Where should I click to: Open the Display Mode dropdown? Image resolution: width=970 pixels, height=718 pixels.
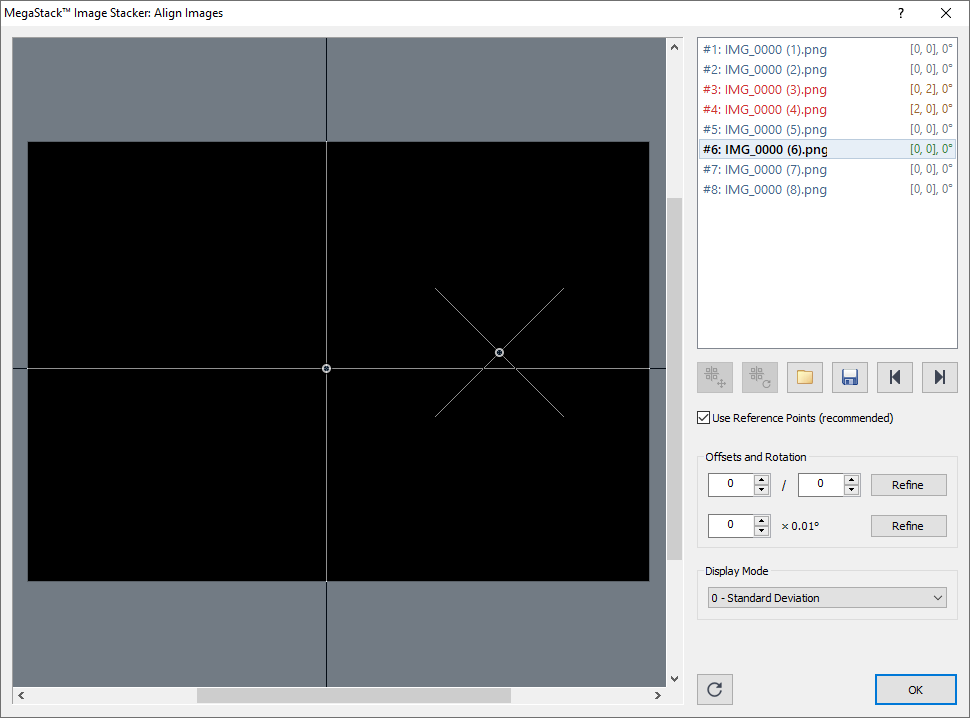click(826, 598)
